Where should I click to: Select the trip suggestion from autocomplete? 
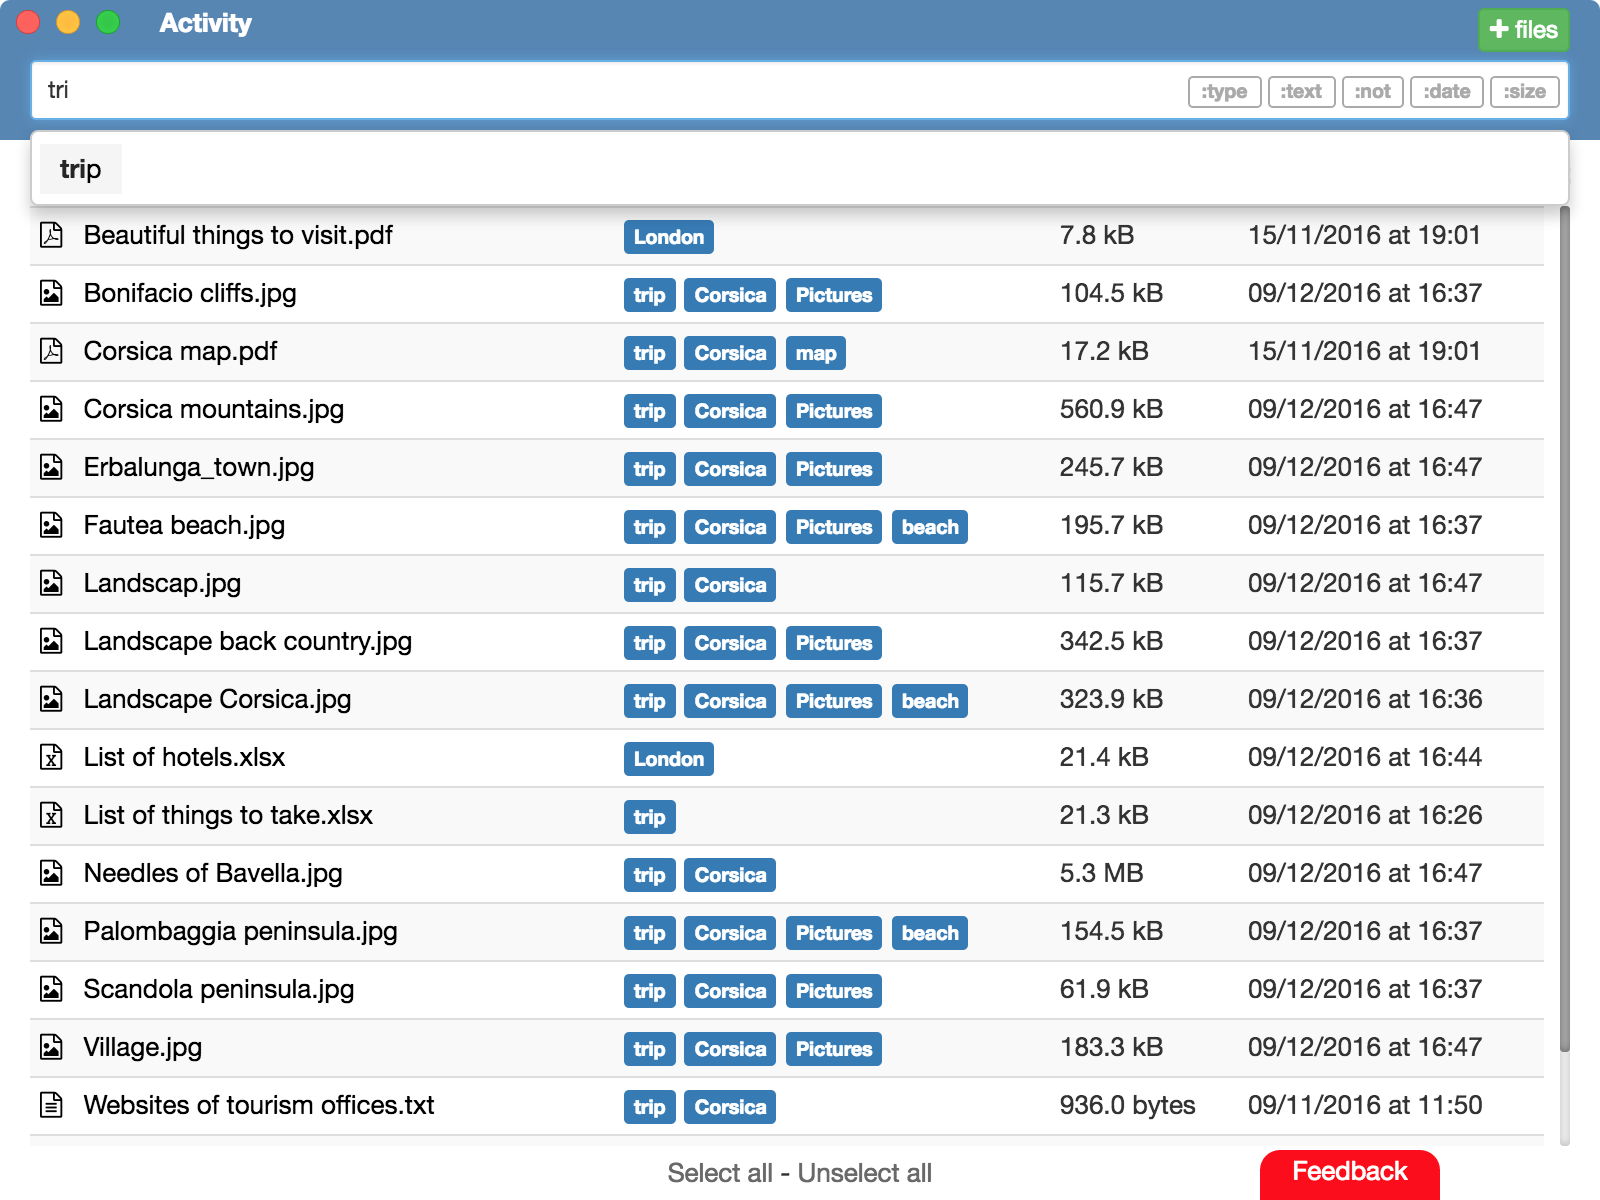click(x=80, y=168)
